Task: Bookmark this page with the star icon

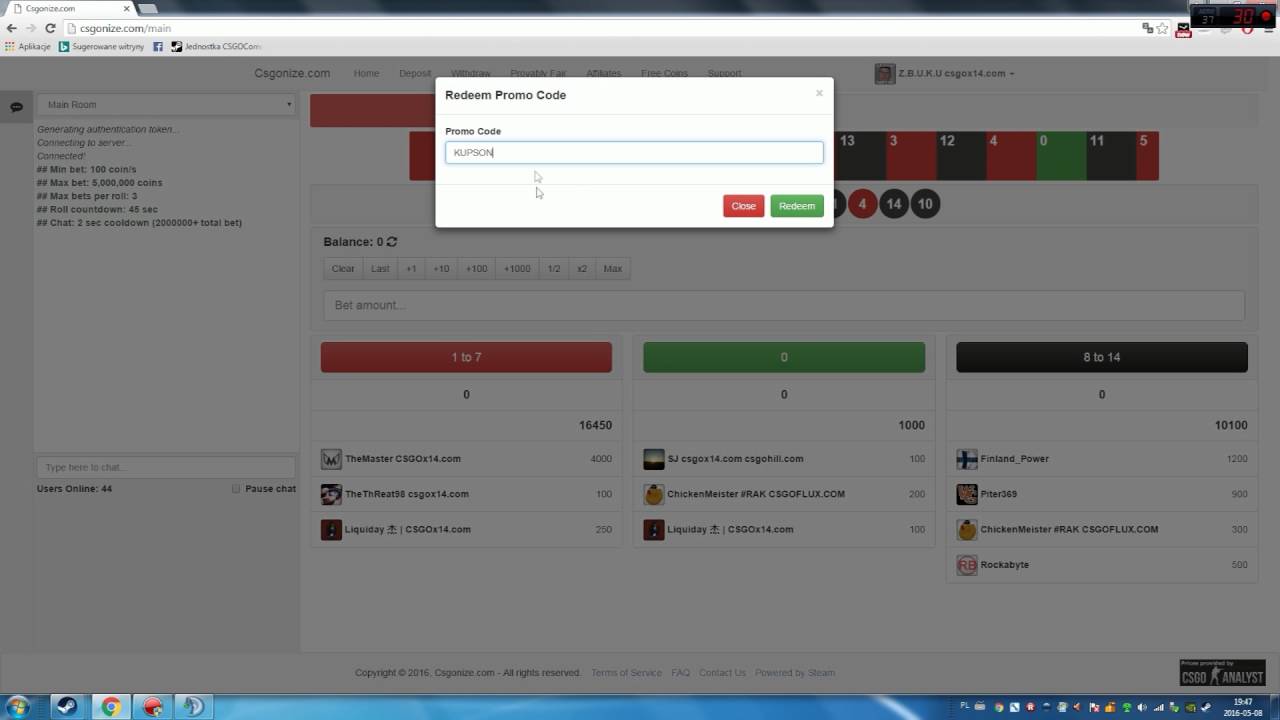Action: [1162, 28]
